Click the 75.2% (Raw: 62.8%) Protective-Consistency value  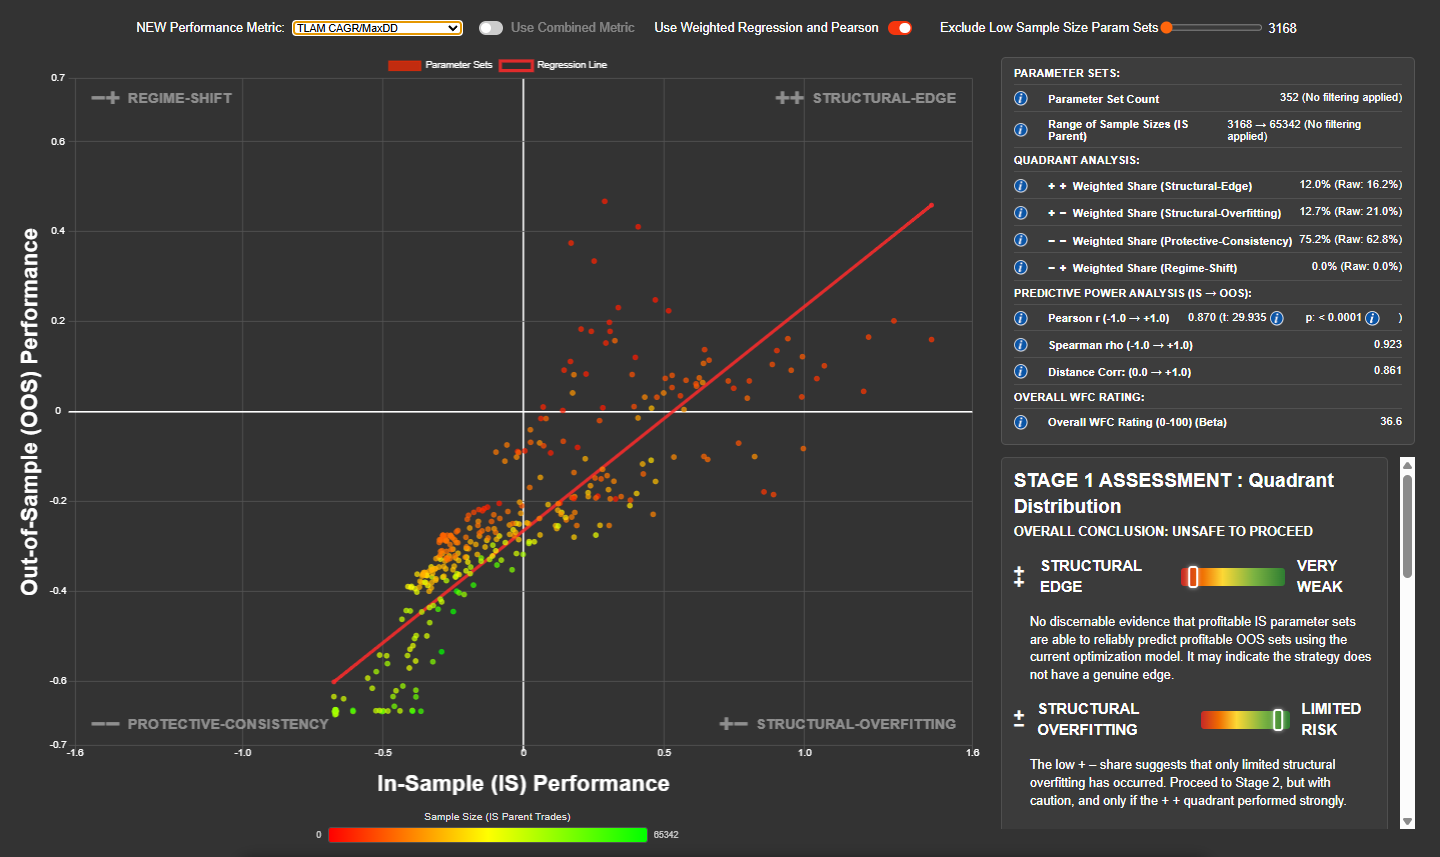pyautogui.click(x=1350, y=240)
